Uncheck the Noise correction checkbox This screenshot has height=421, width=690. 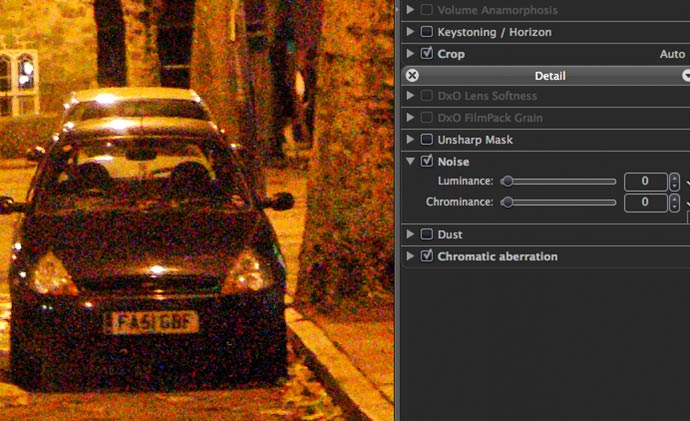pos(426,161)
